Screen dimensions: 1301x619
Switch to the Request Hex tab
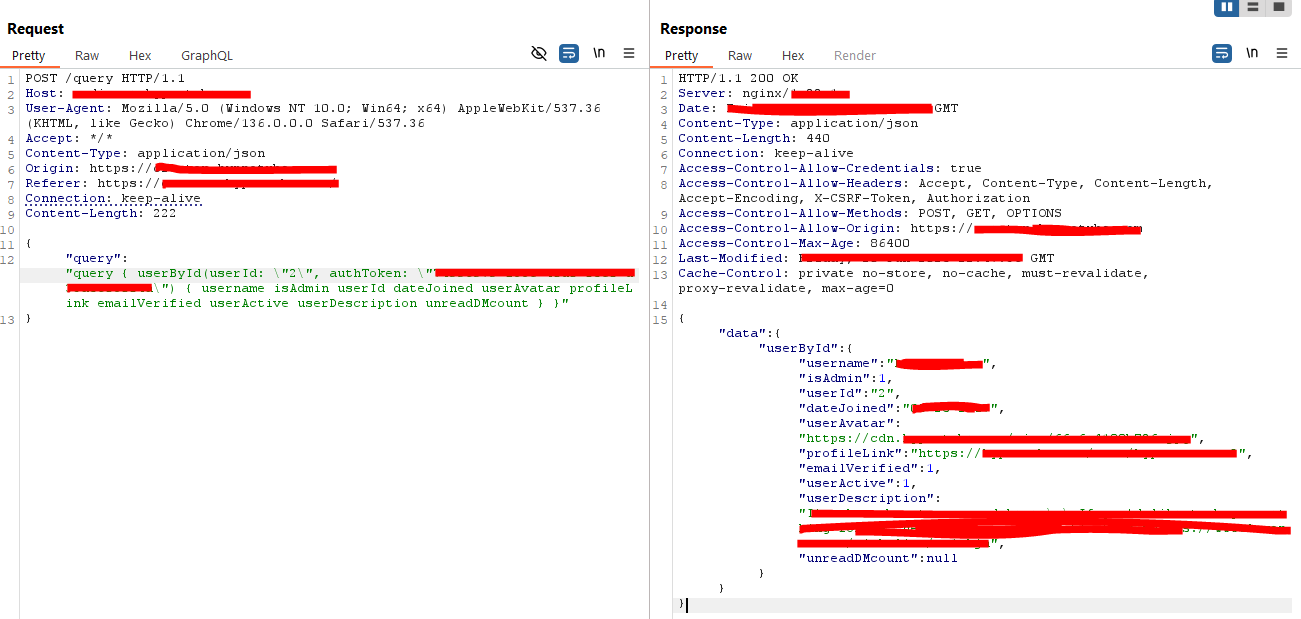coord(140,56)
